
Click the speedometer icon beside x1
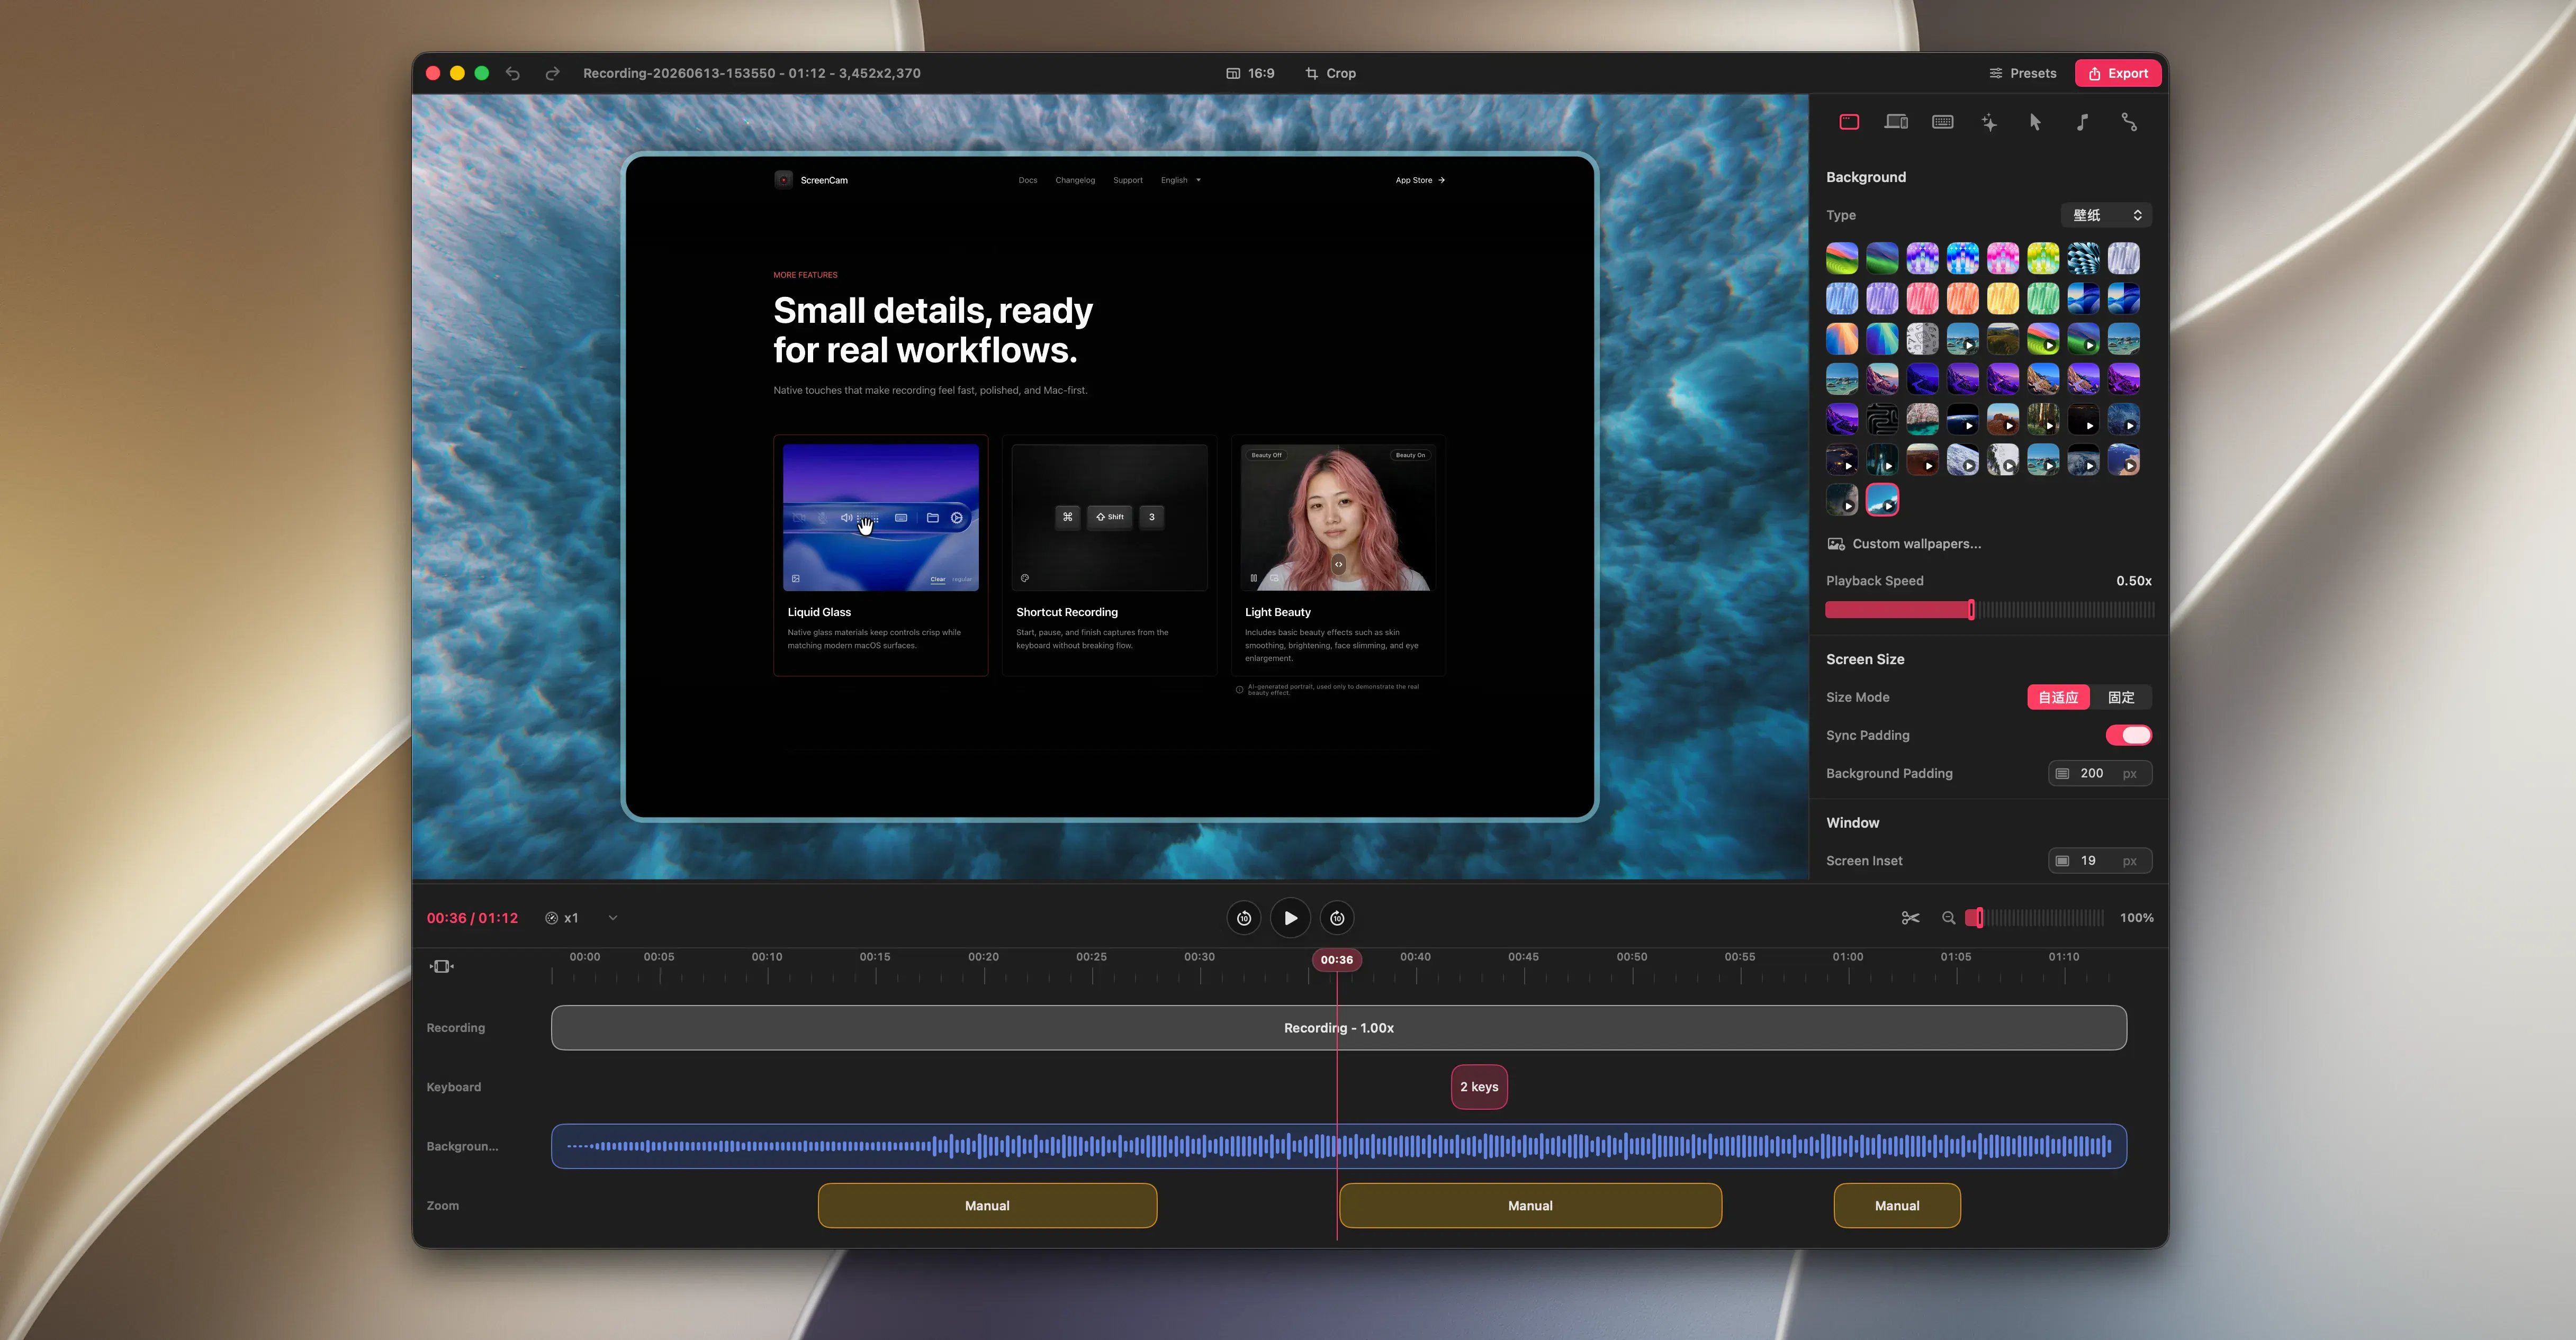tap(551, 918)
